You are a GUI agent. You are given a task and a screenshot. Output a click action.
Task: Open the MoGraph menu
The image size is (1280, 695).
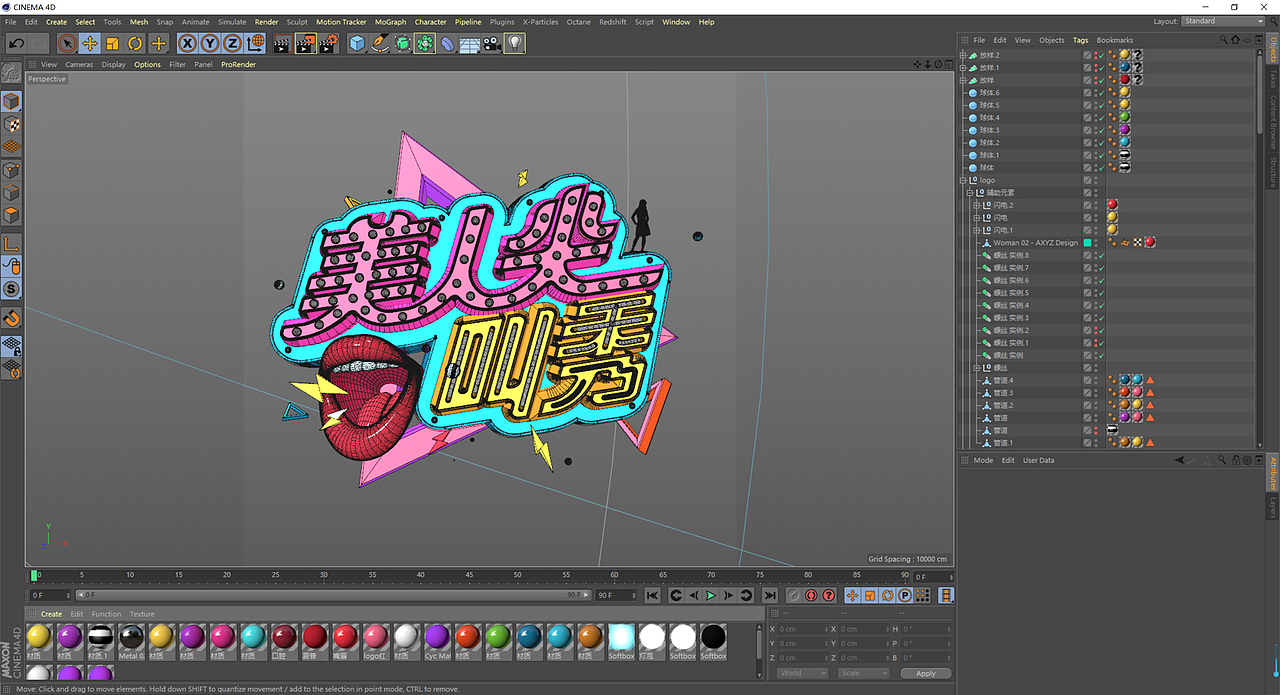[x=390, y=22]
